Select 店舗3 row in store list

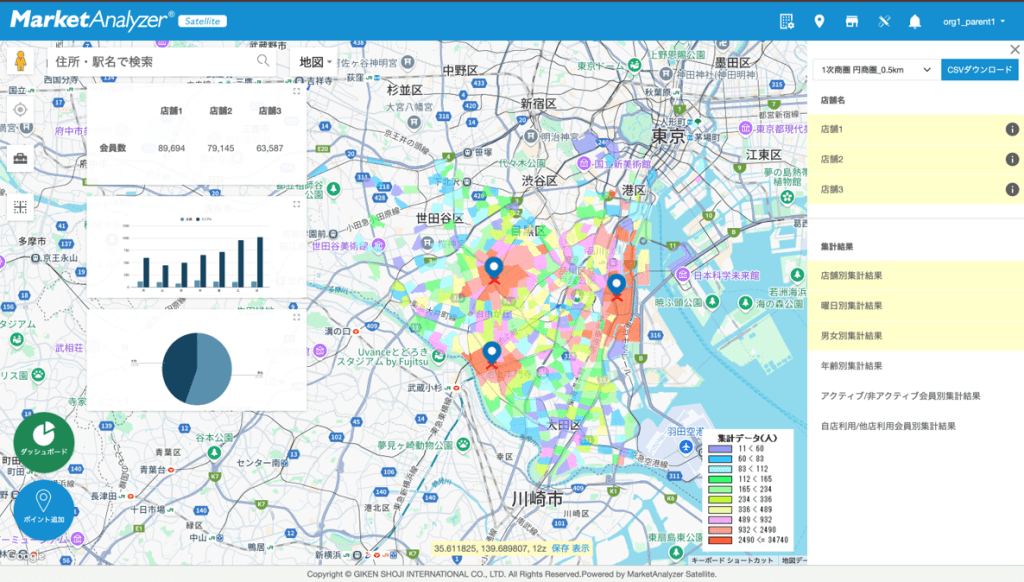click(x=916, y=189)
